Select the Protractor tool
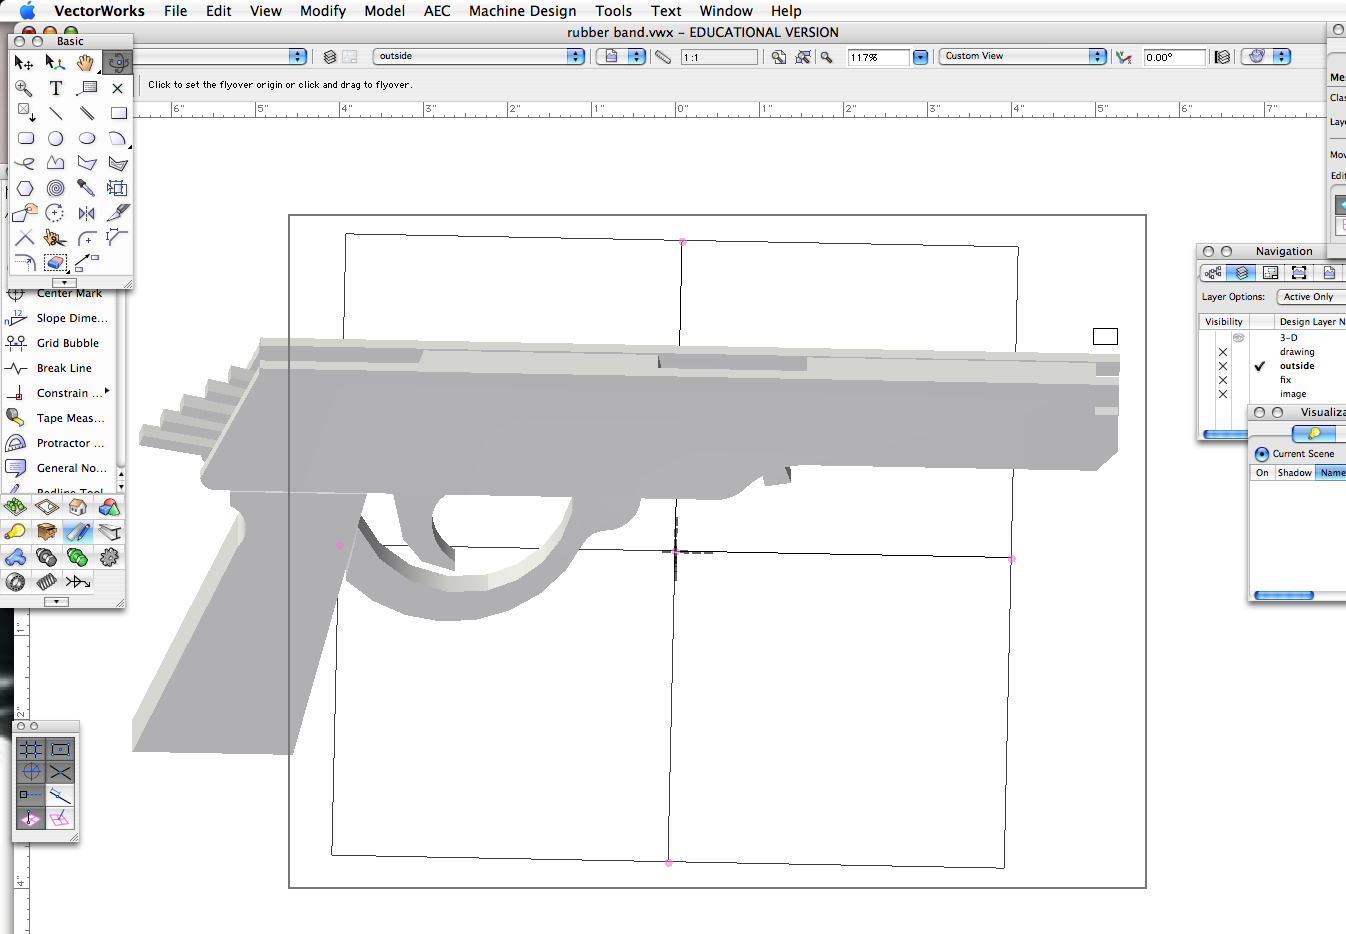This screenshot has width=1346, height=934. pos(58,443)
